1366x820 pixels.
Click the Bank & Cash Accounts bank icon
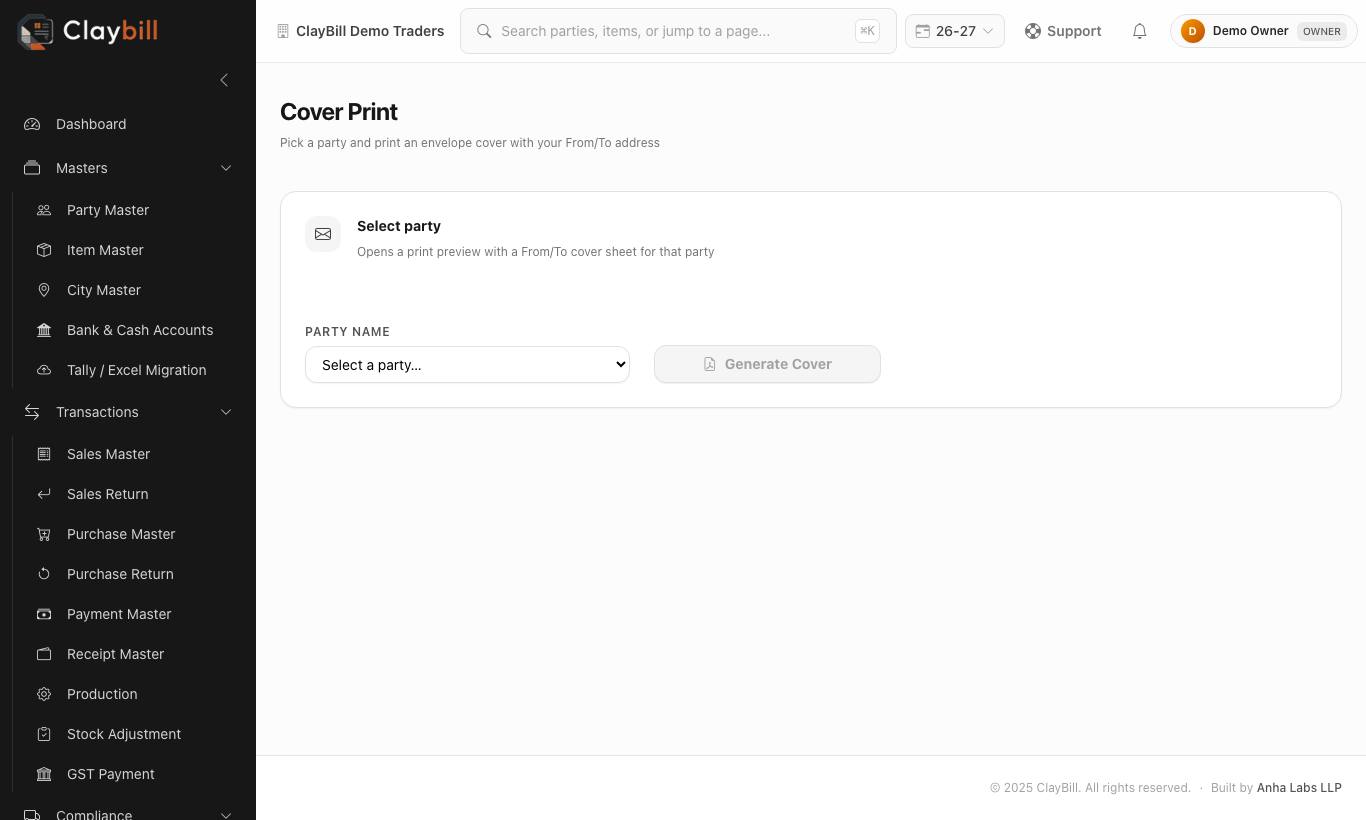44,330
